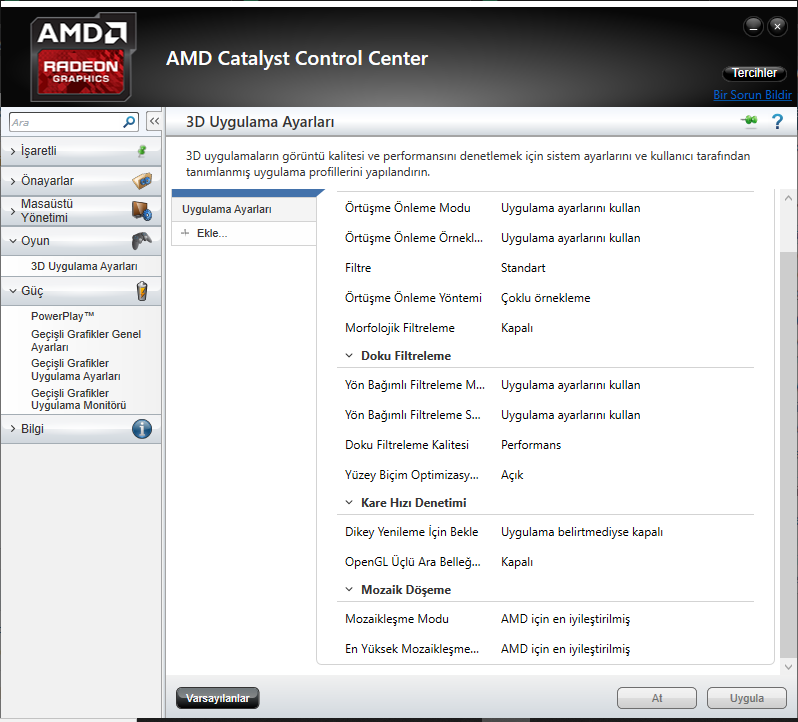Open the Bir Sorun Bildir link
Image resolution: width=798 pixels, height=722 pixels.
(752, 95)
